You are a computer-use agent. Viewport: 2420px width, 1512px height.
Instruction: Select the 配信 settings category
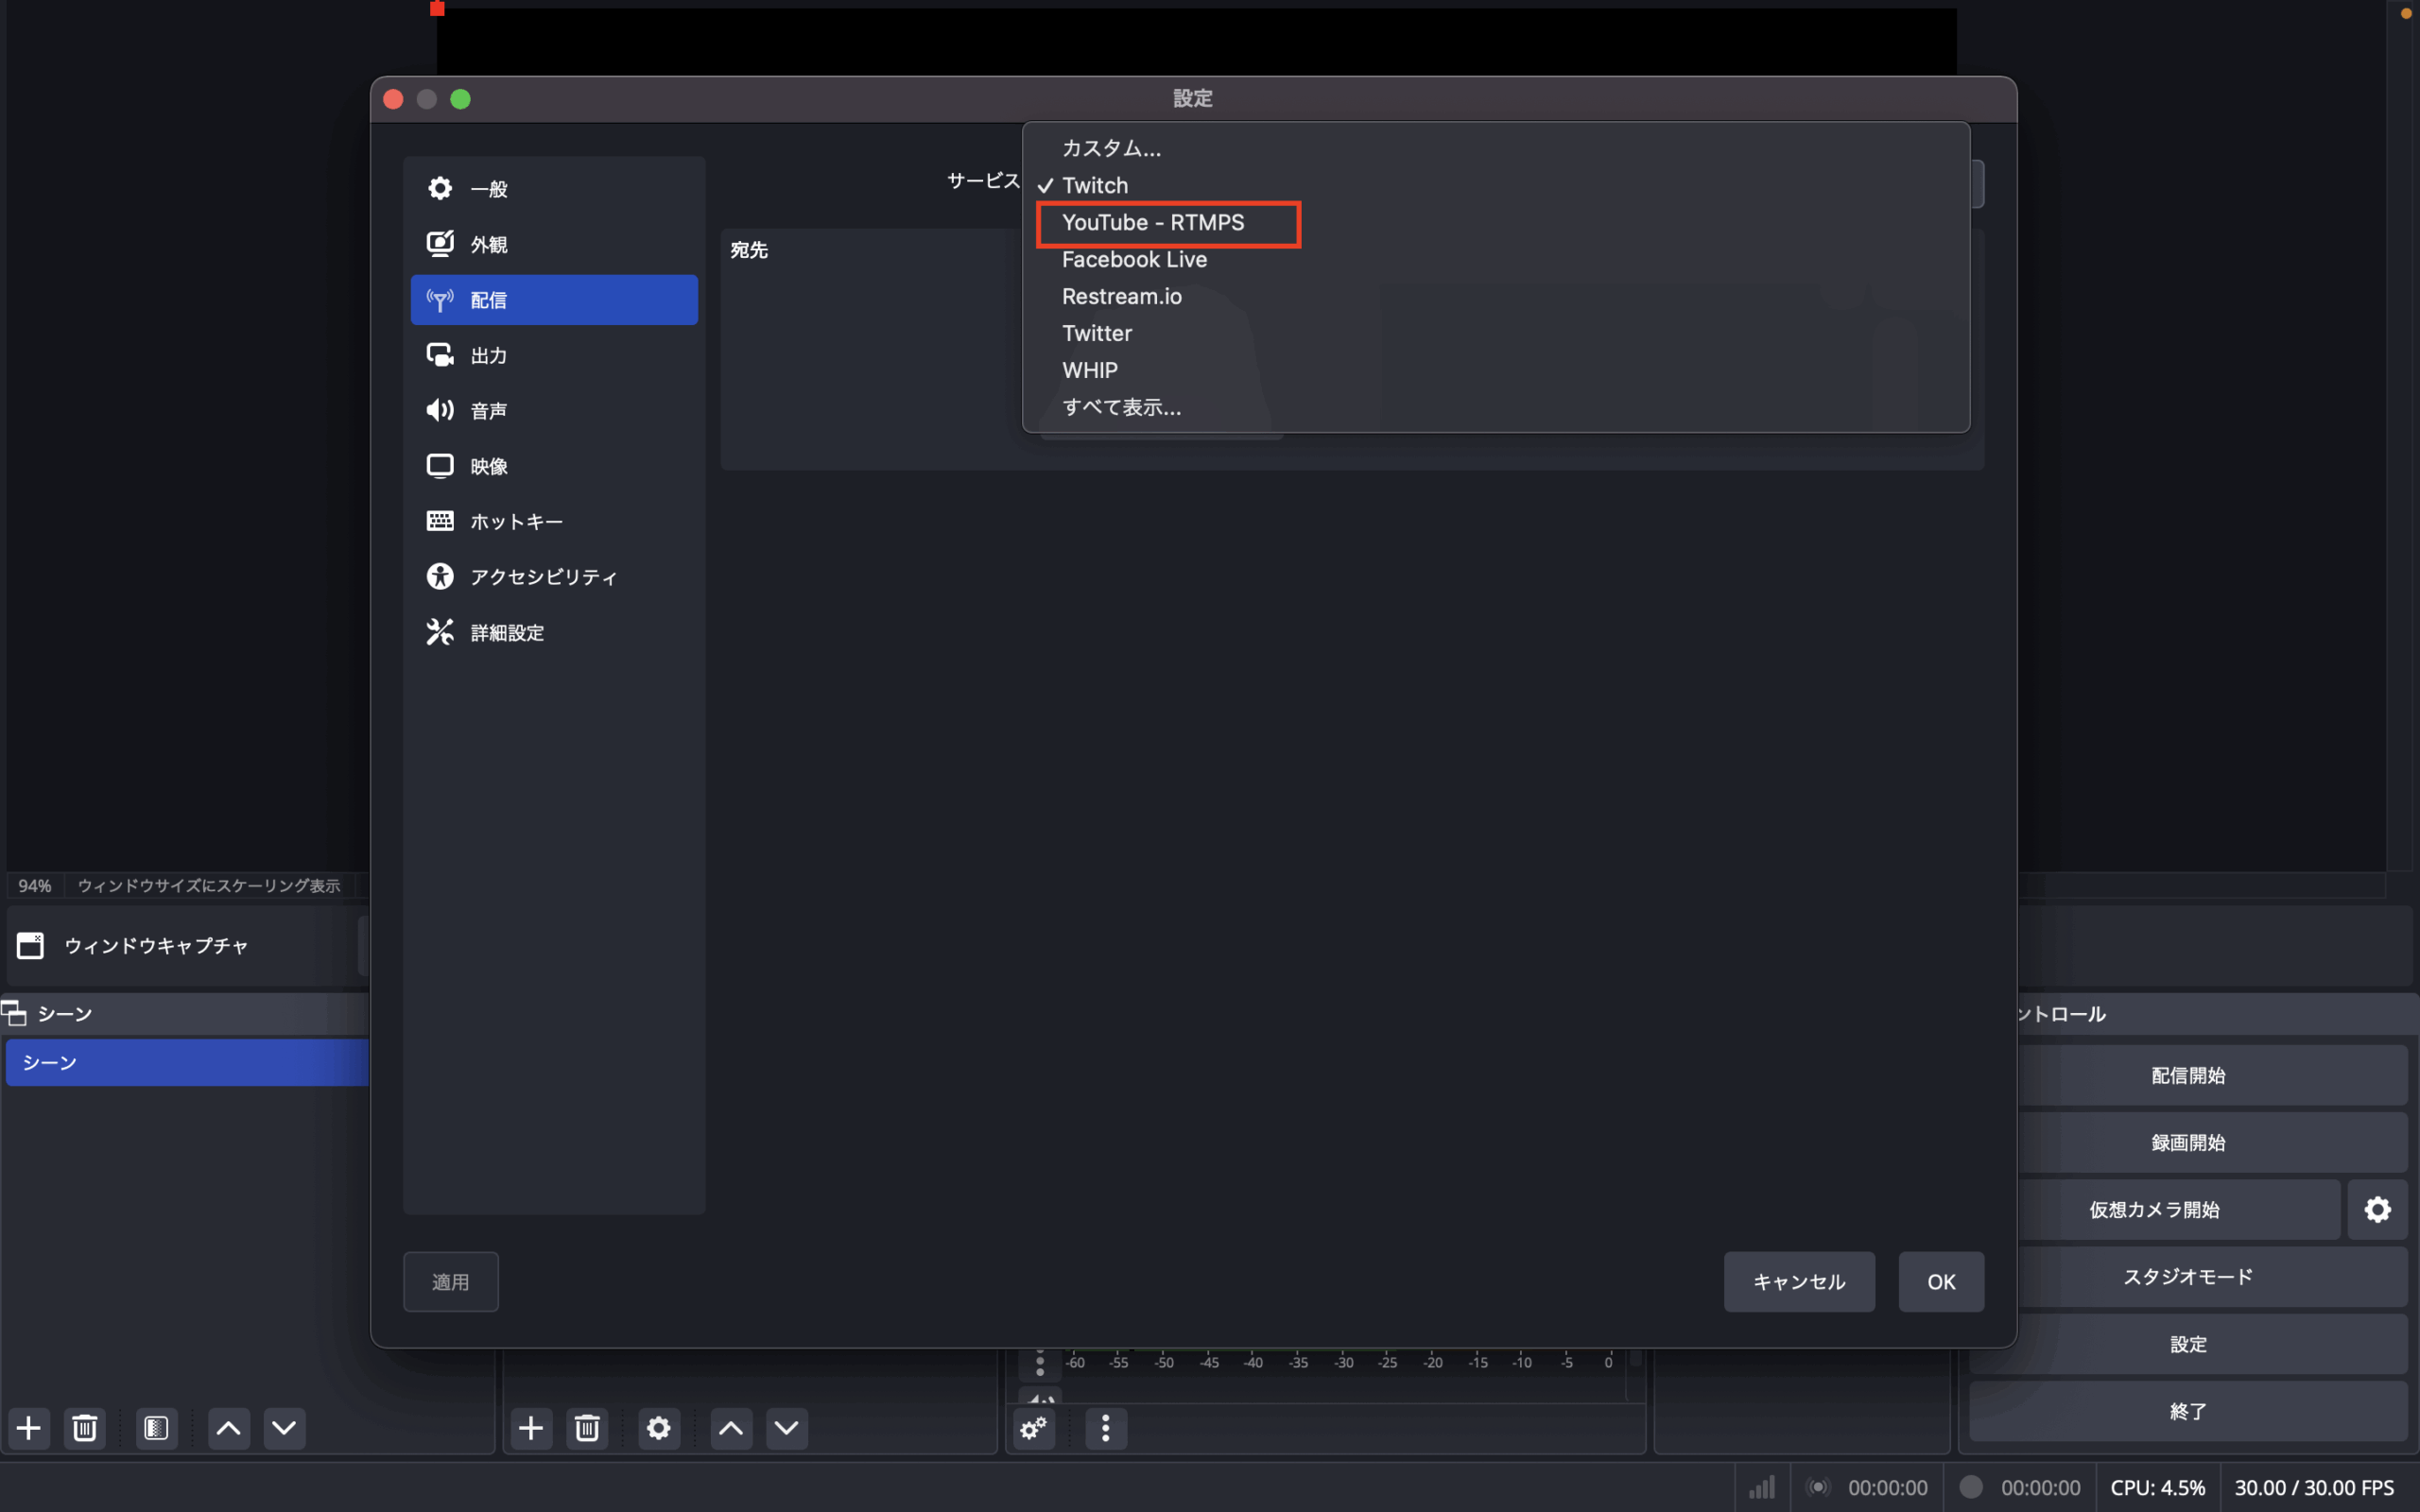[554, 300]
